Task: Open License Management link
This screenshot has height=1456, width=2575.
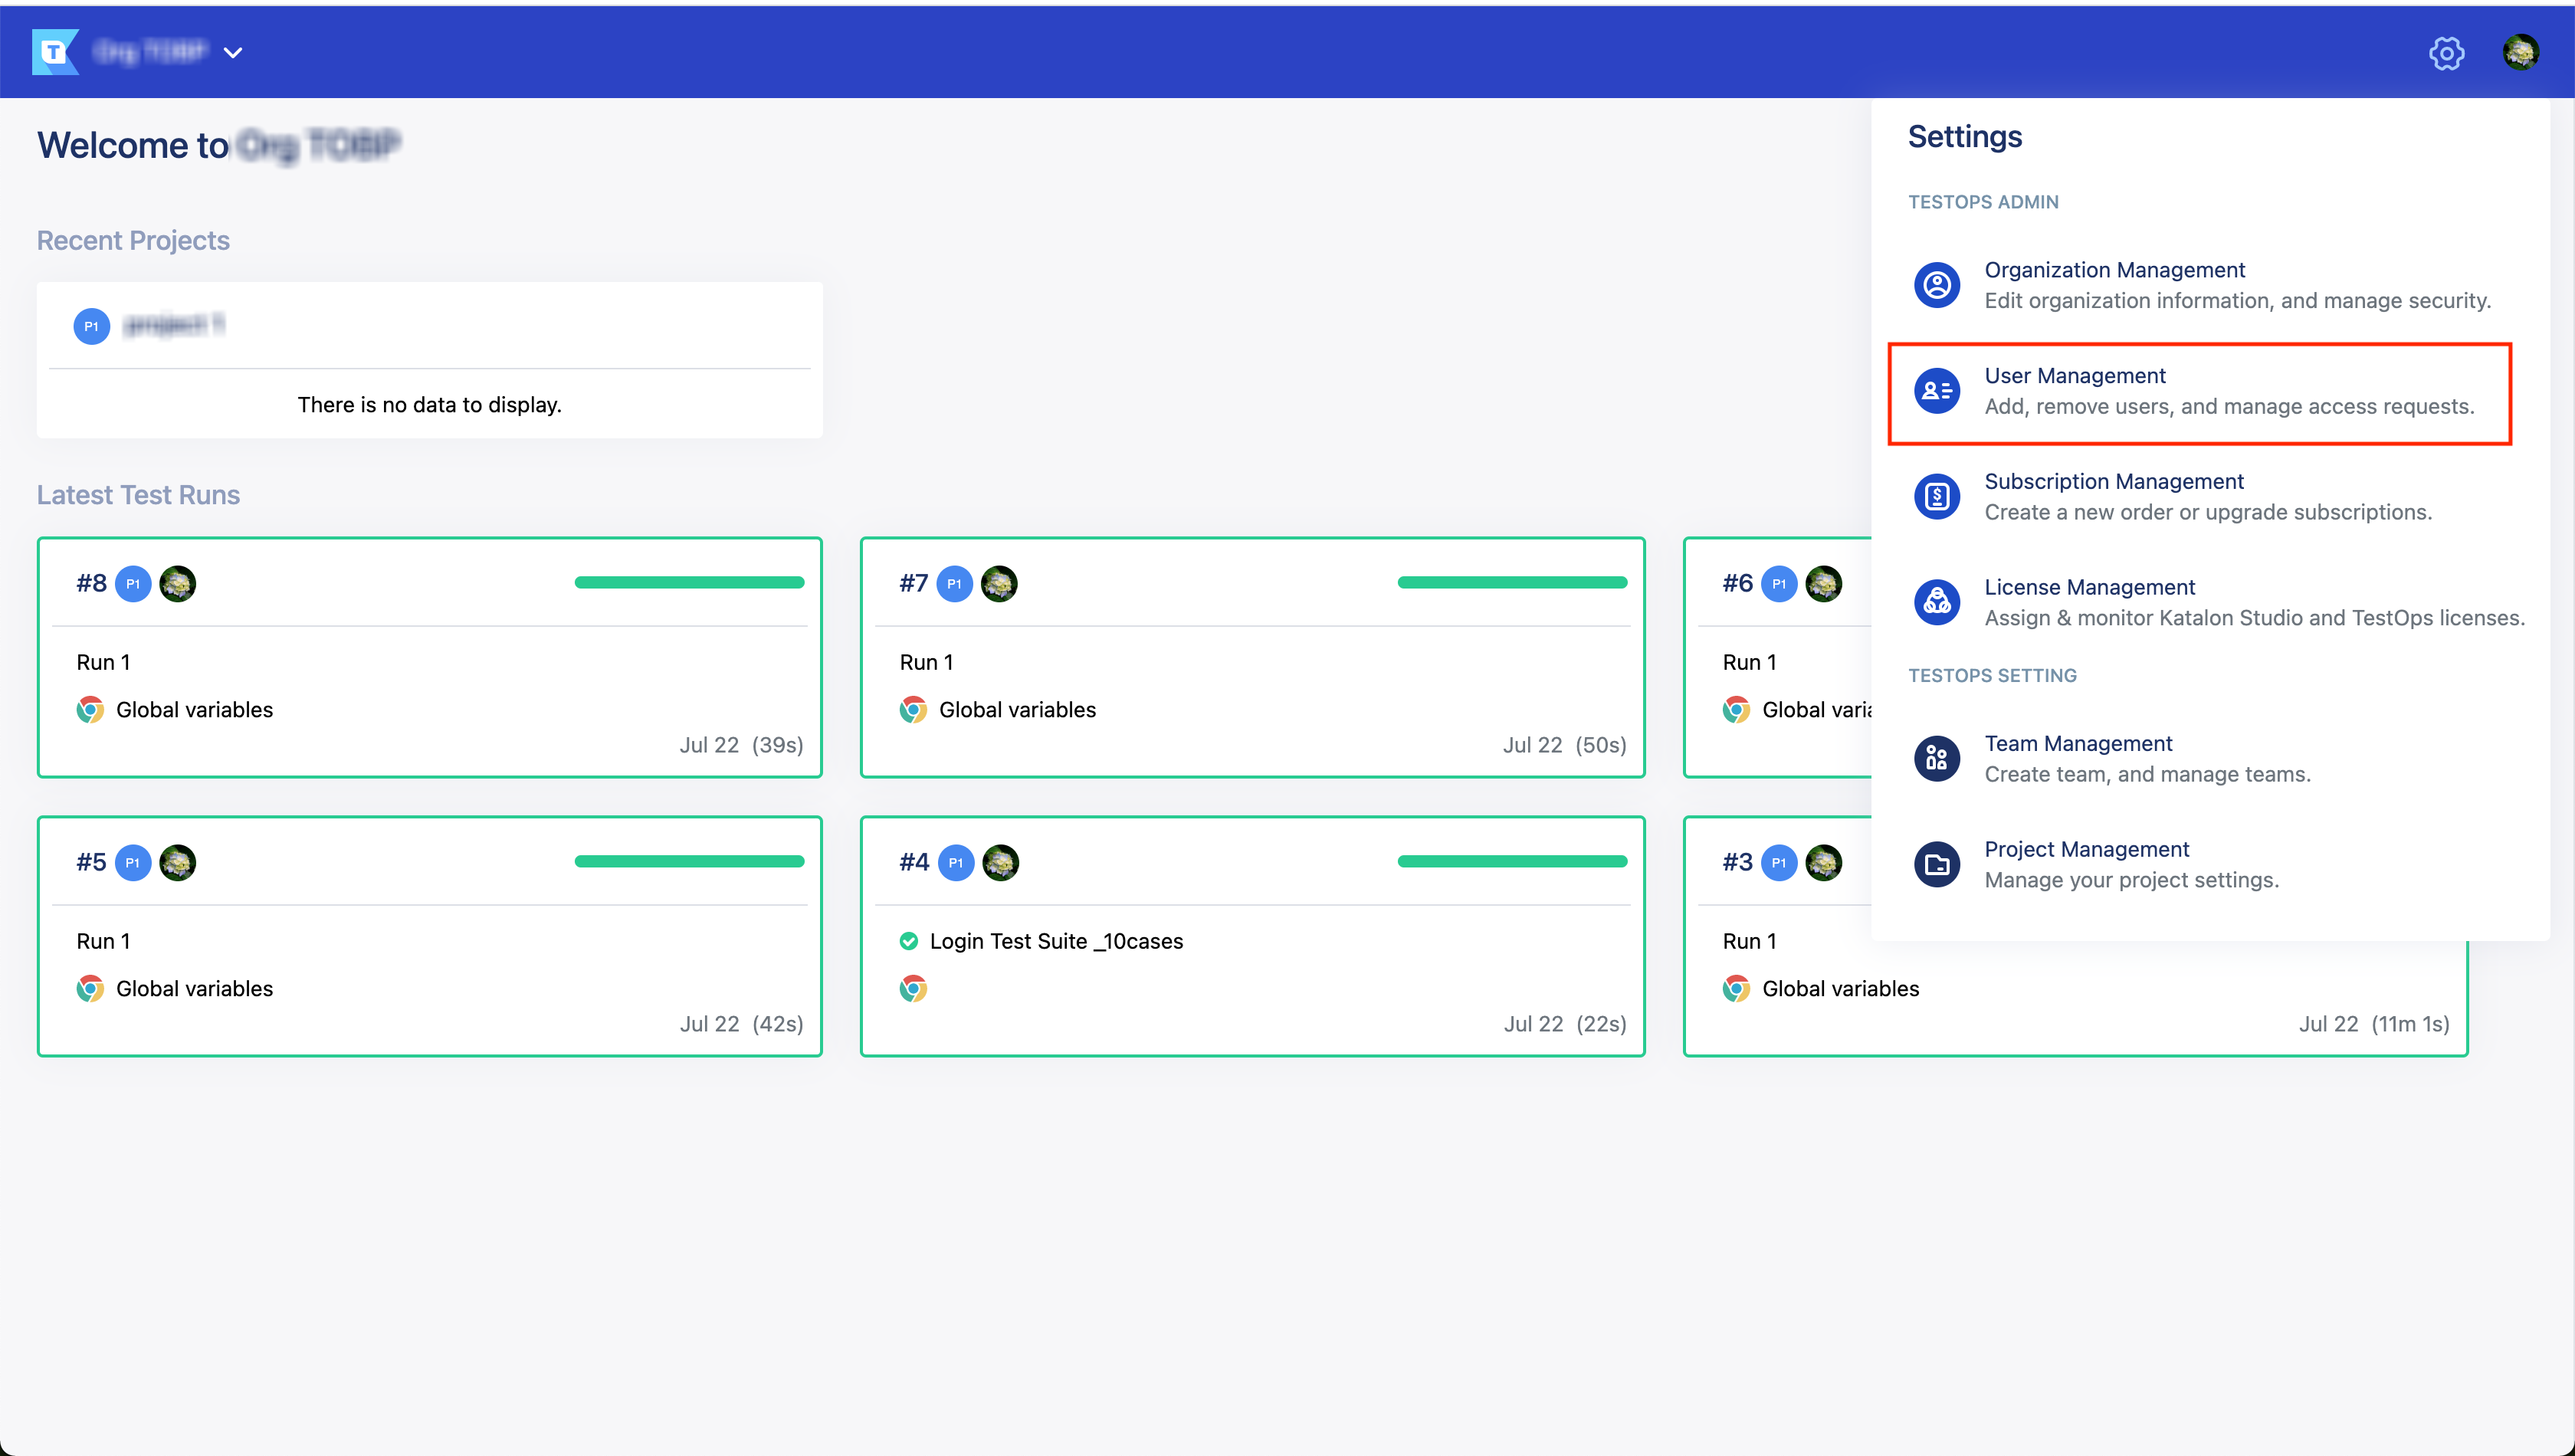Action: point(2089,587)
